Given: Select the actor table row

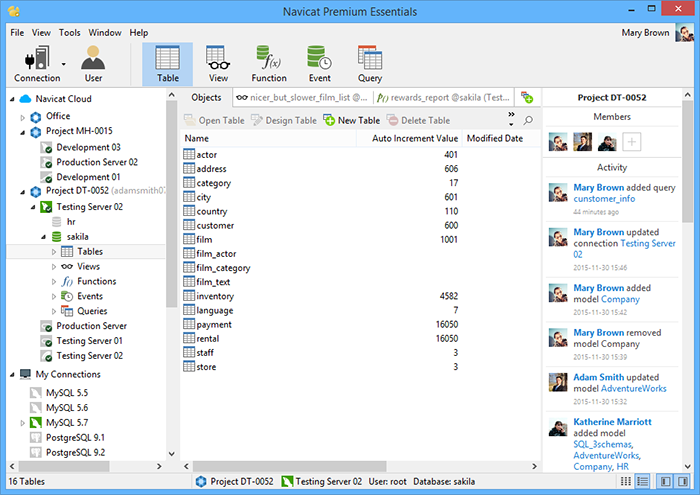Looking at the screenshot, I should [360, 154].
